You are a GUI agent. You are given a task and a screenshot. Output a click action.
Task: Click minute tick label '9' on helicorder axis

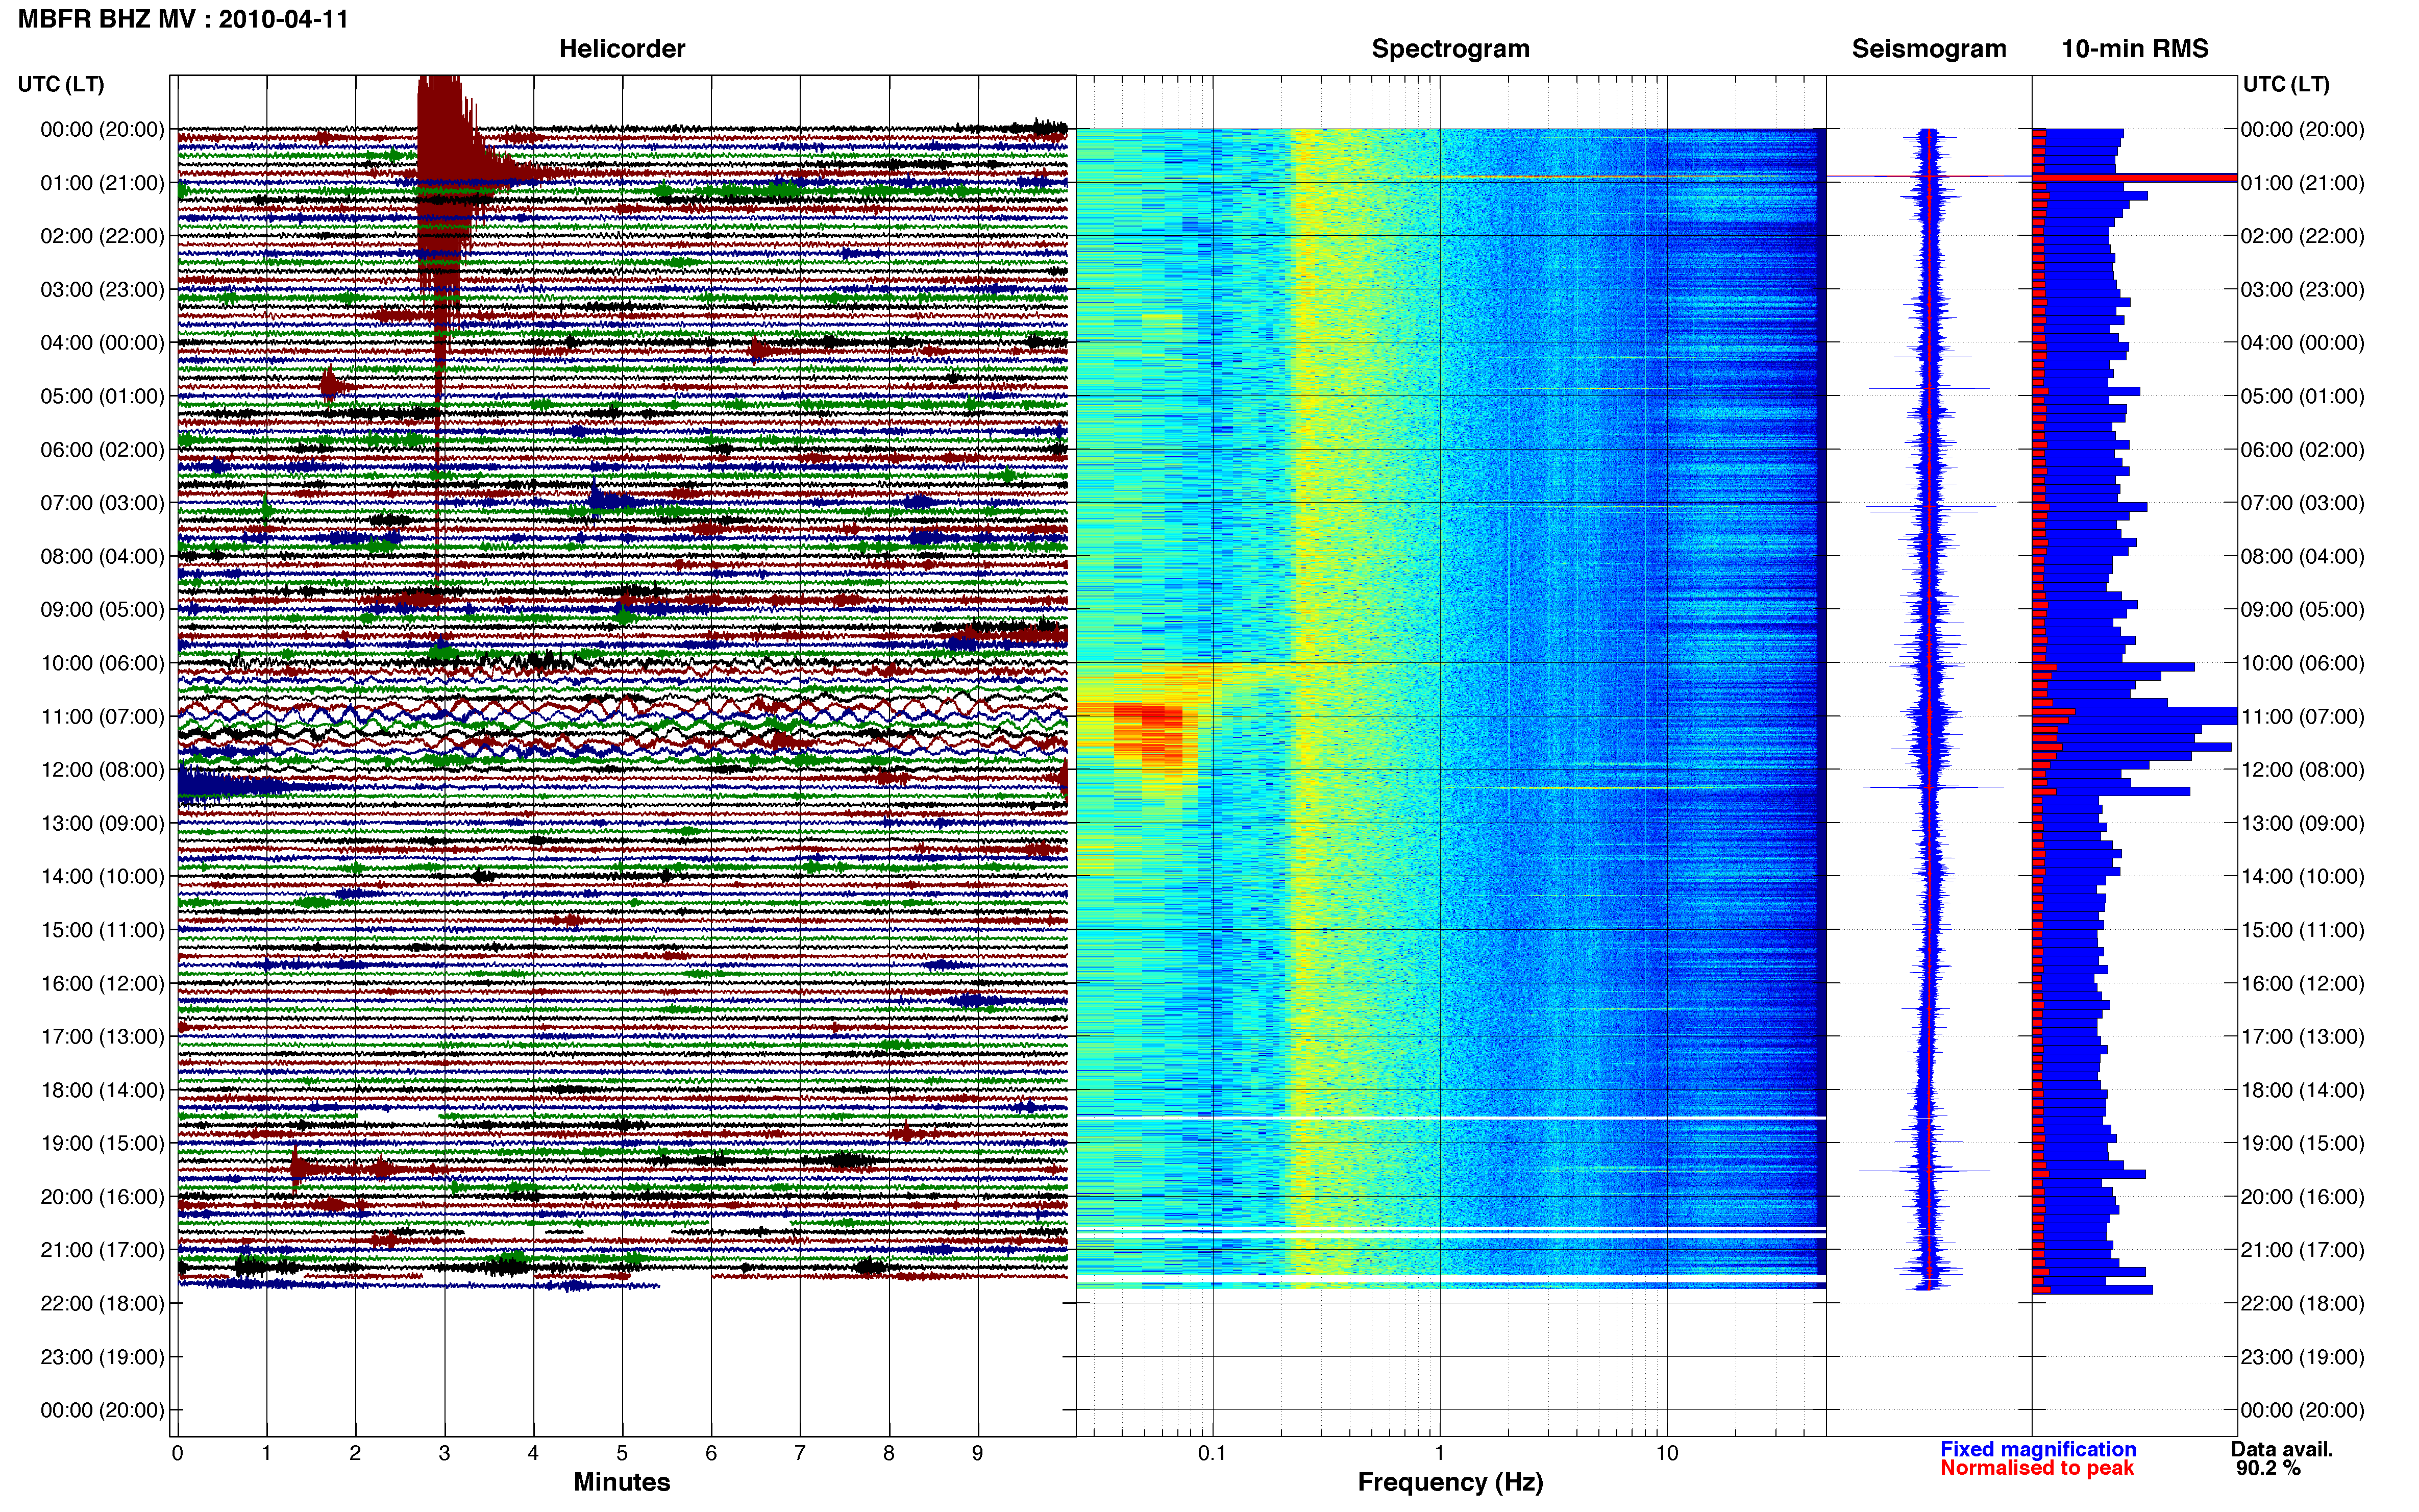[x=977, y=1453]
